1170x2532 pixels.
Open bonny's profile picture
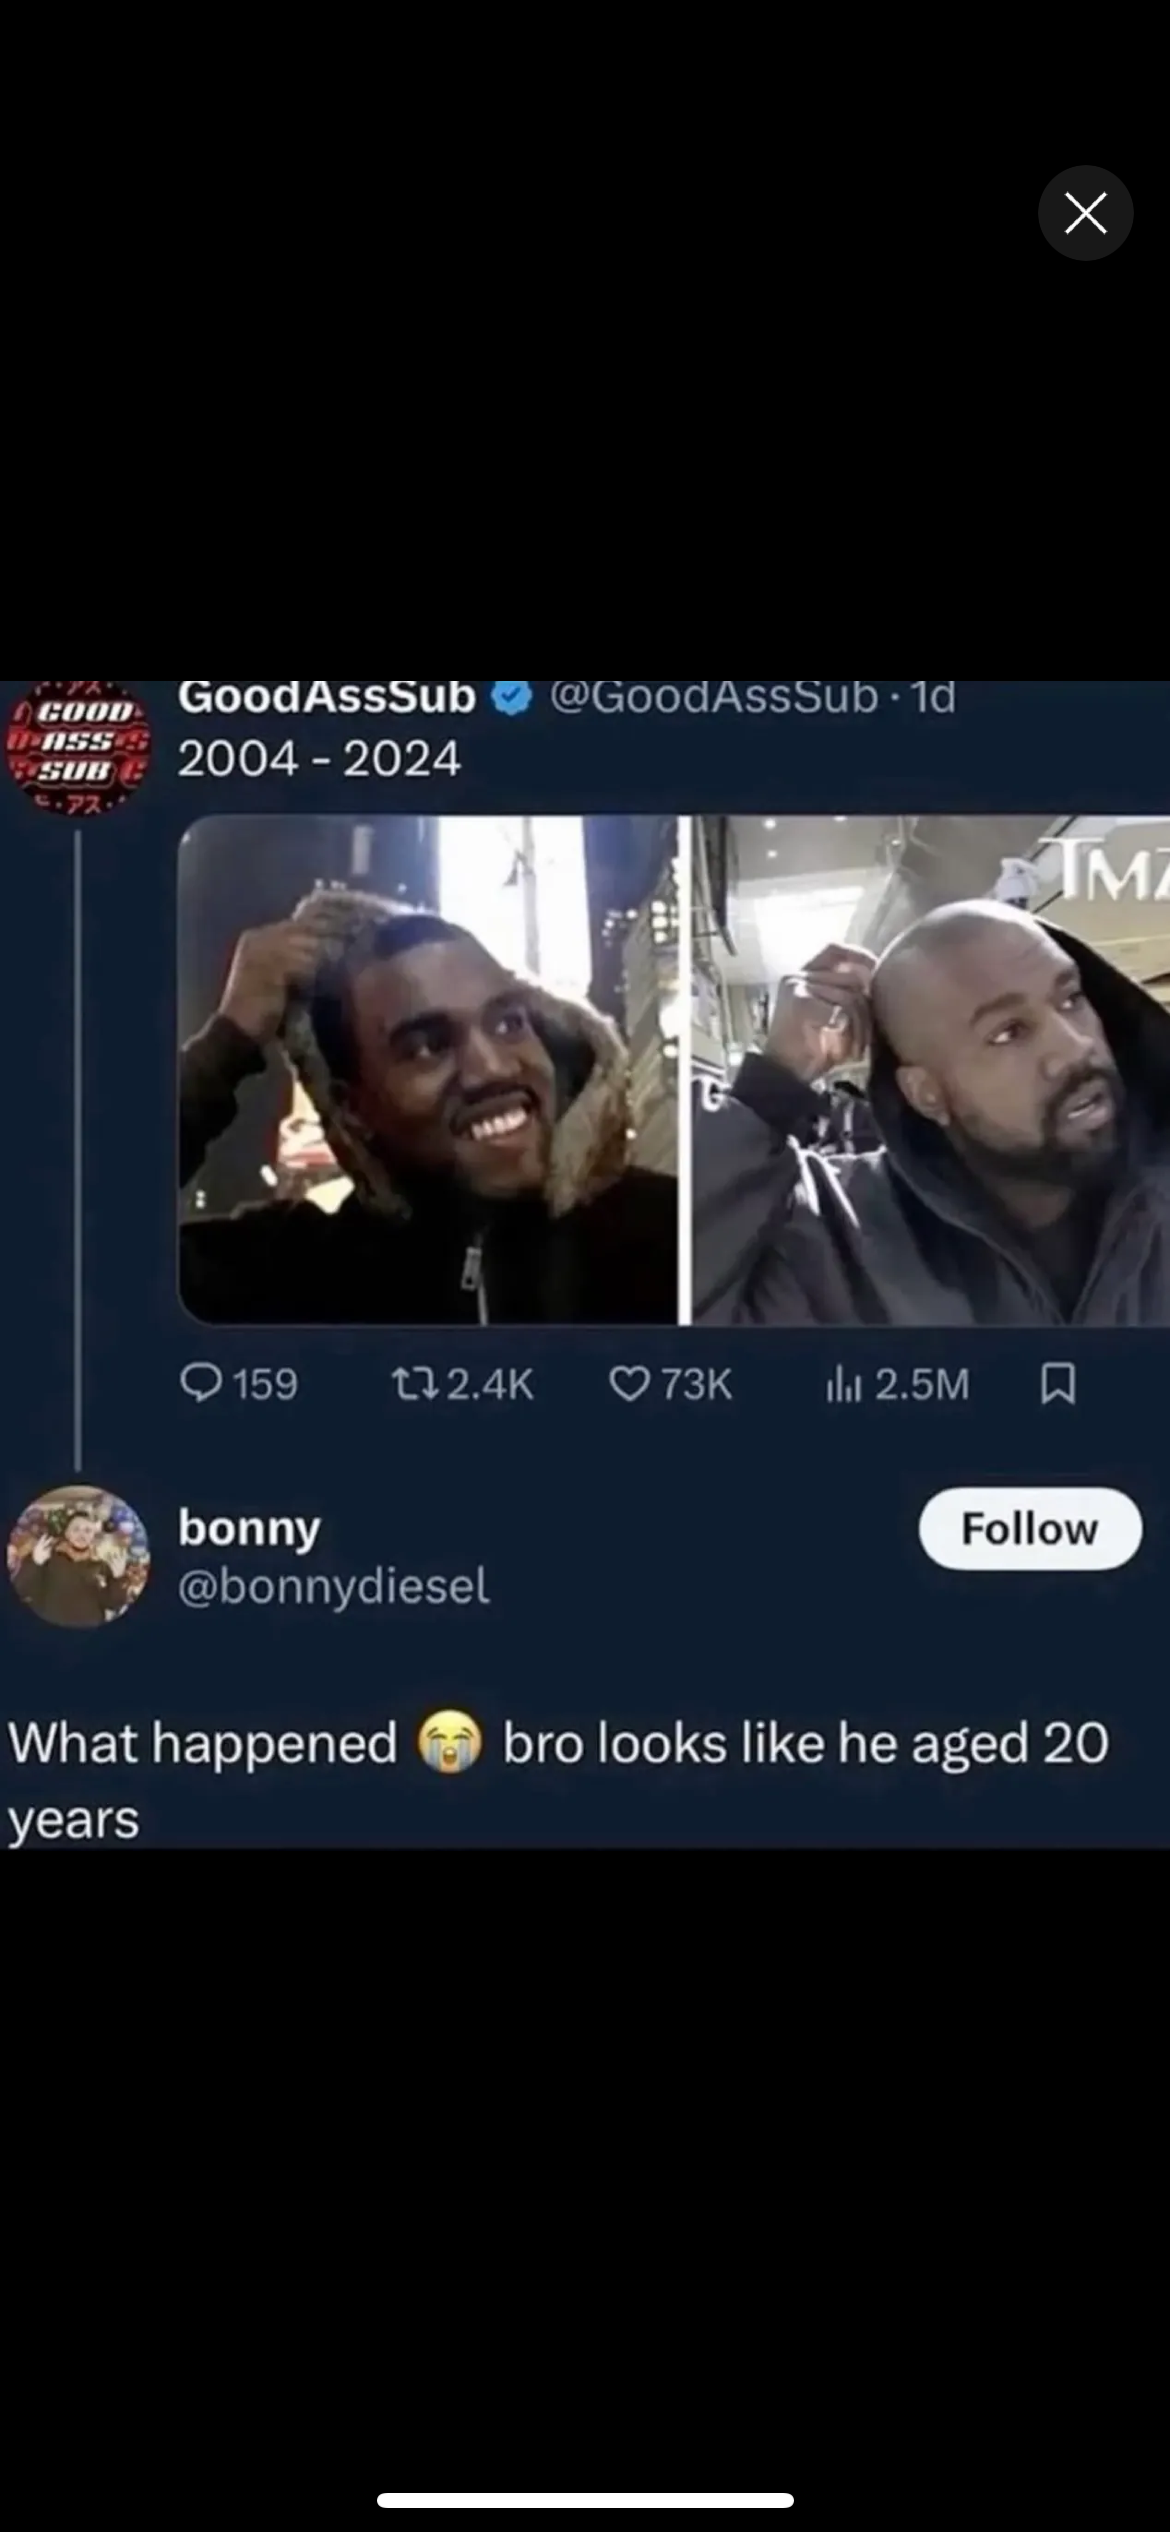coord(78,1556)
